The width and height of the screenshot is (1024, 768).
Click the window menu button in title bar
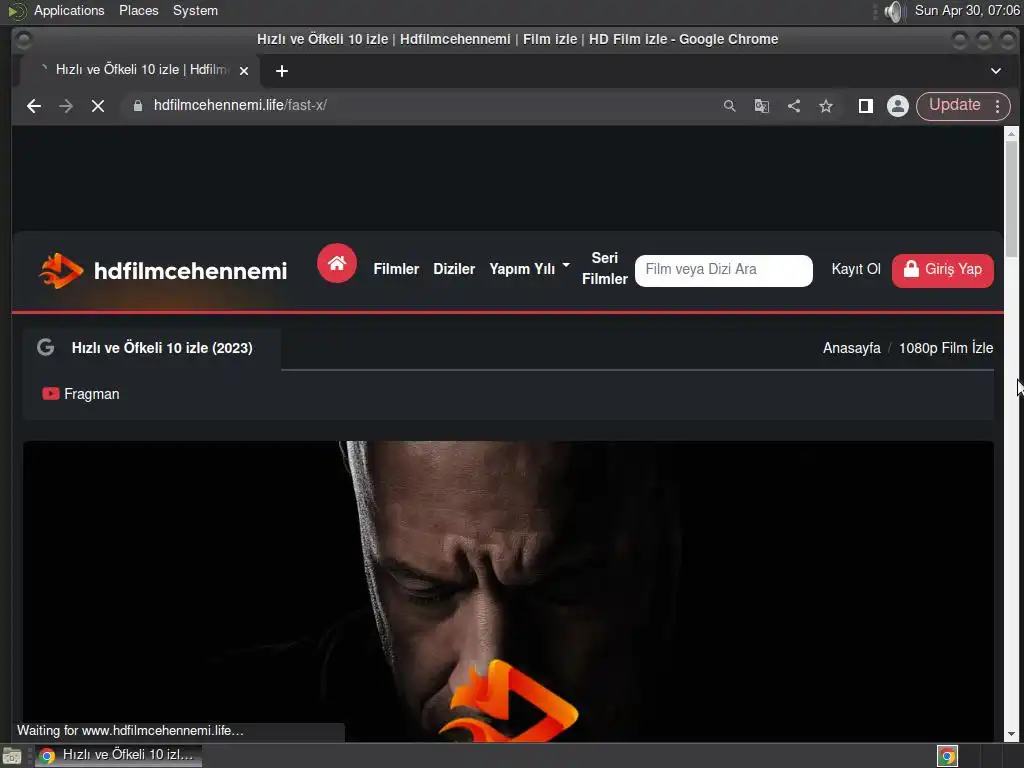pos(24,40)
